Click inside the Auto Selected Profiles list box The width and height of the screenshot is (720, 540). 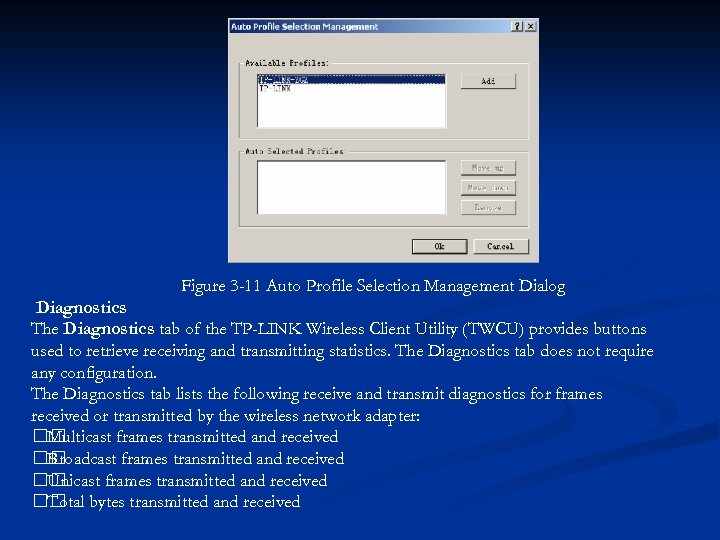(351, 187)
